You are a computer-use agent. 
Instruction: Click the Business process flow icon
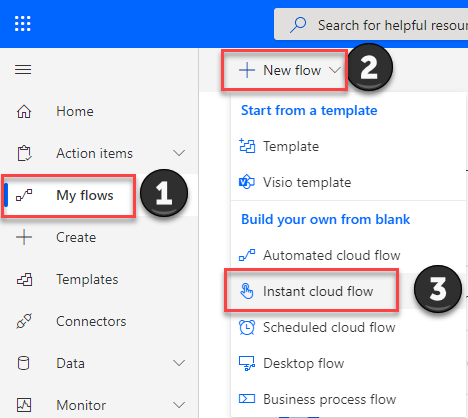[247, 399]
